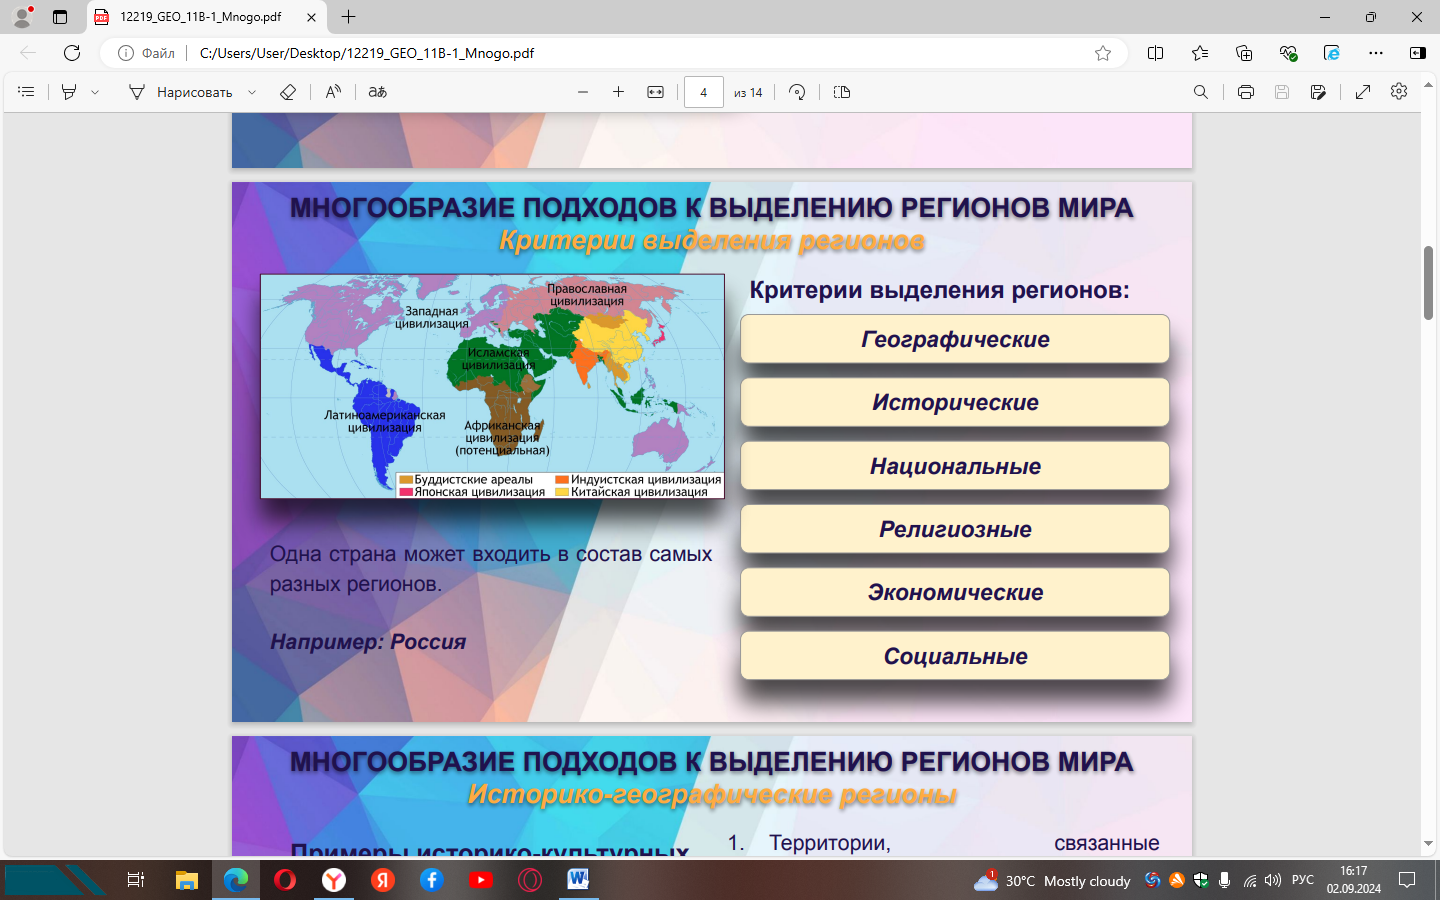Enter full screen PDF view
1440x900 pixels.
1363,92
